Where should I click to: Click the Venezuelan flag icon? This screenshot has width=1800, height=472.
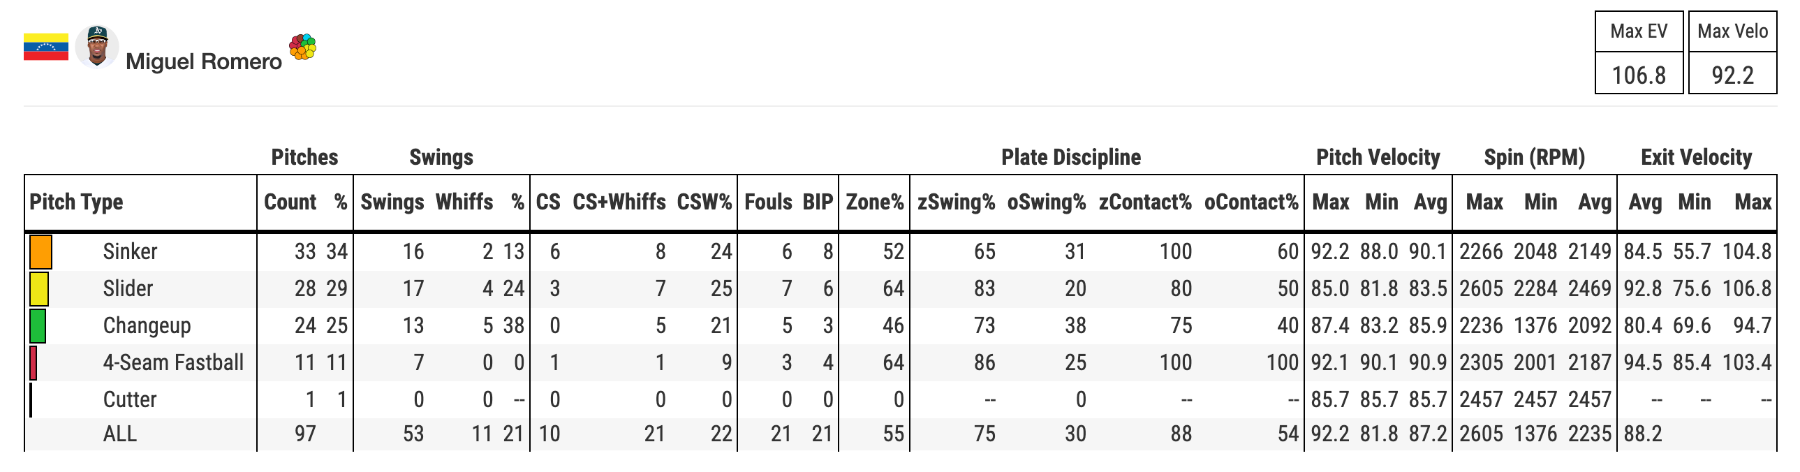(46, 47)
